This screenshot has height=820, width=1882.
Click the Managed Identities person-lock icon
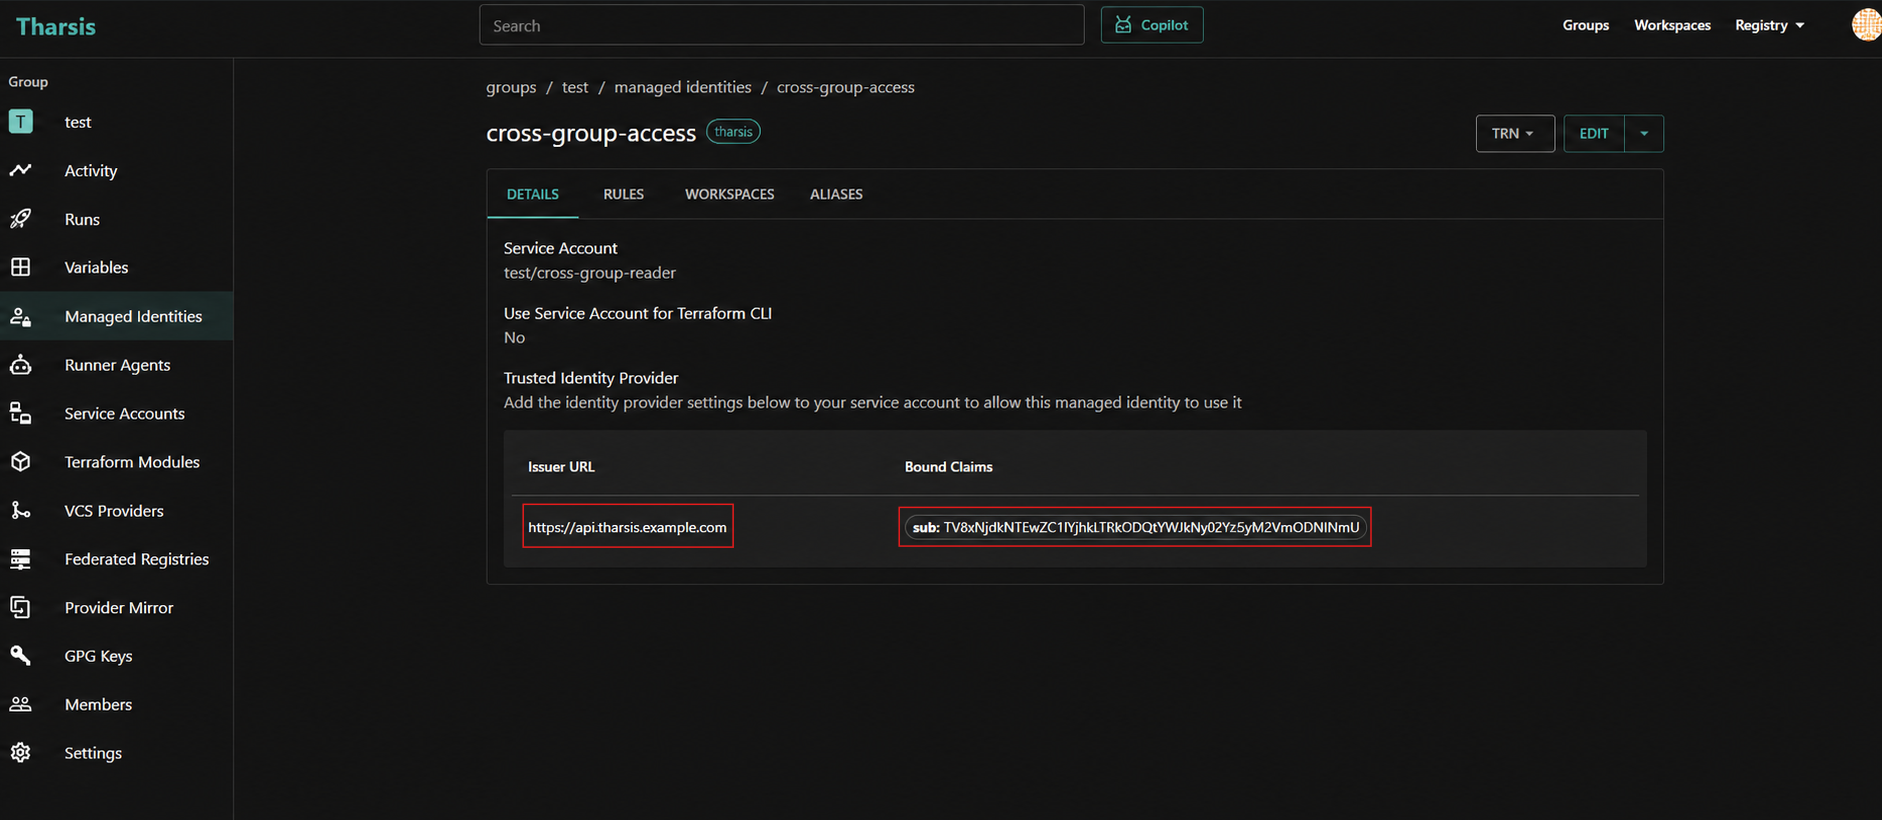pos(21,316)
